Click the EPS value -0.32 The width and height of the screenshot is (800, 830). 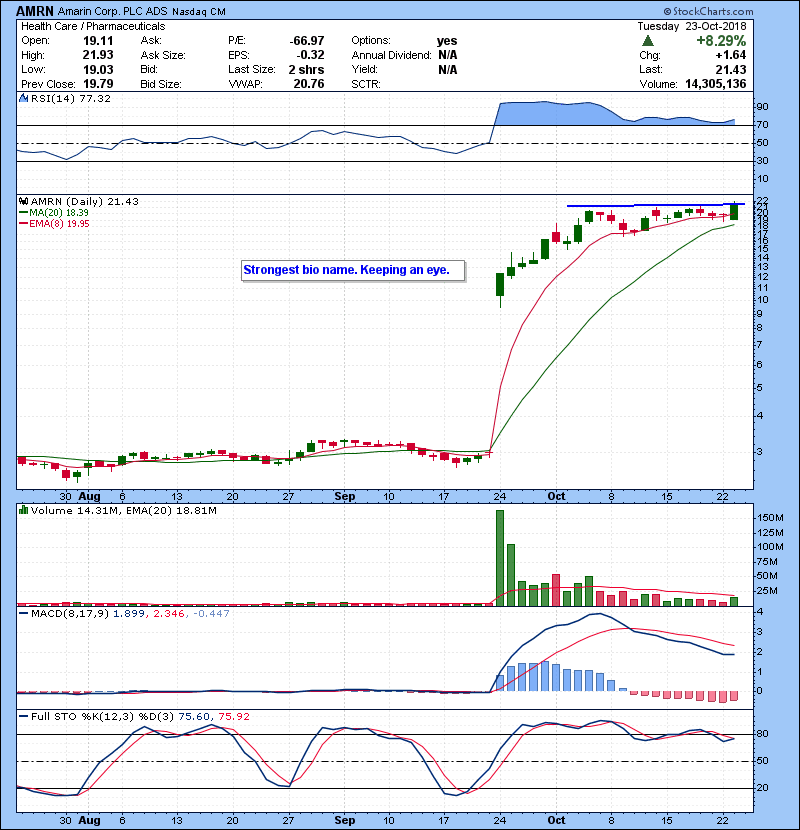tap(310, 55)
